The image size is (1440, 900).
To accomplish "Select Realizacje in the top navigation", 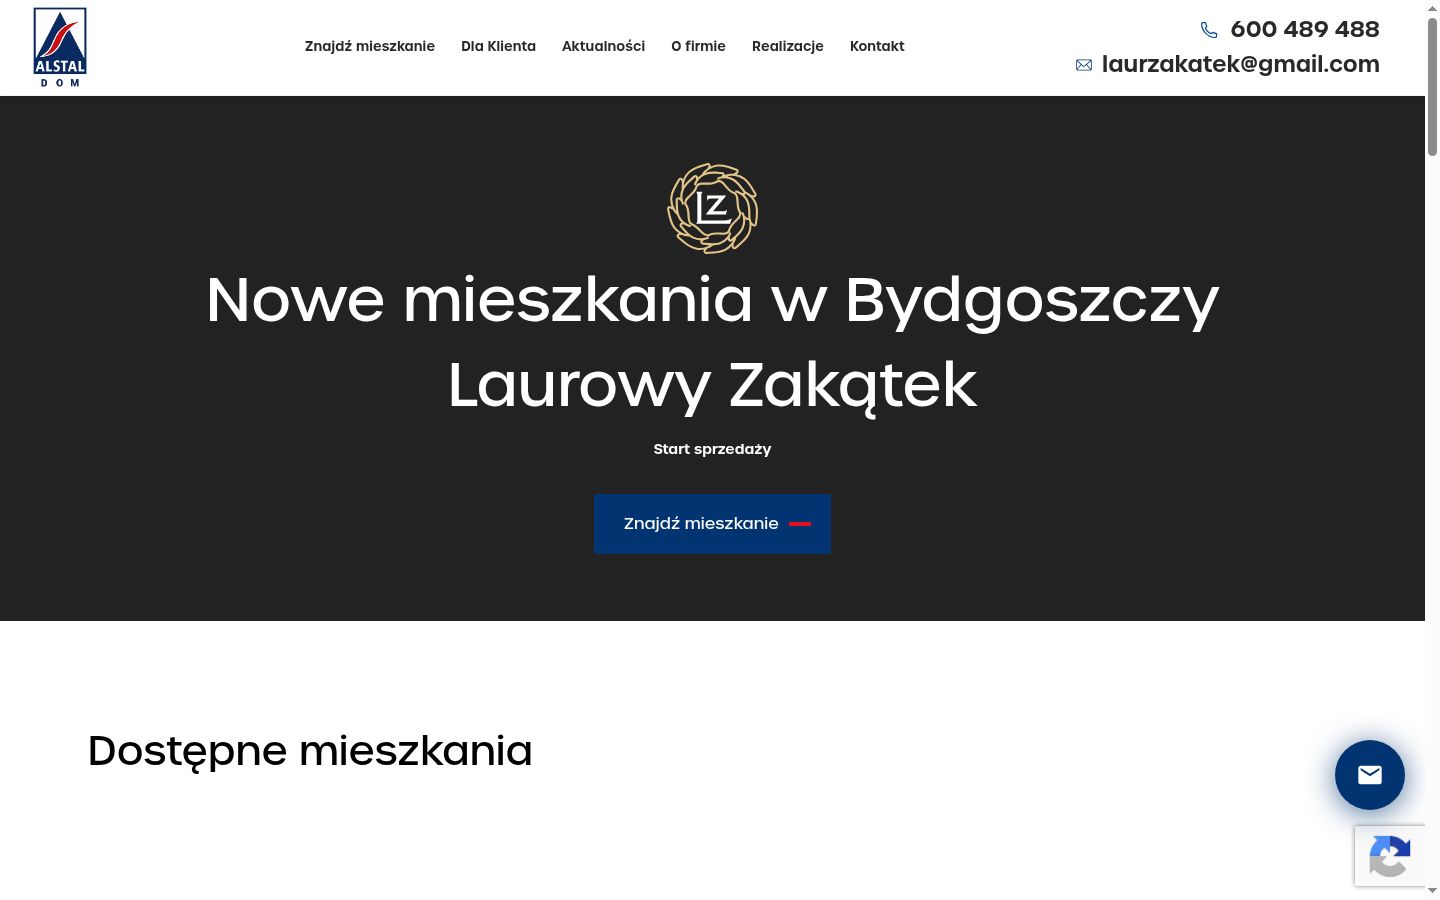I will pyautogui.click(x=788, y=46).
